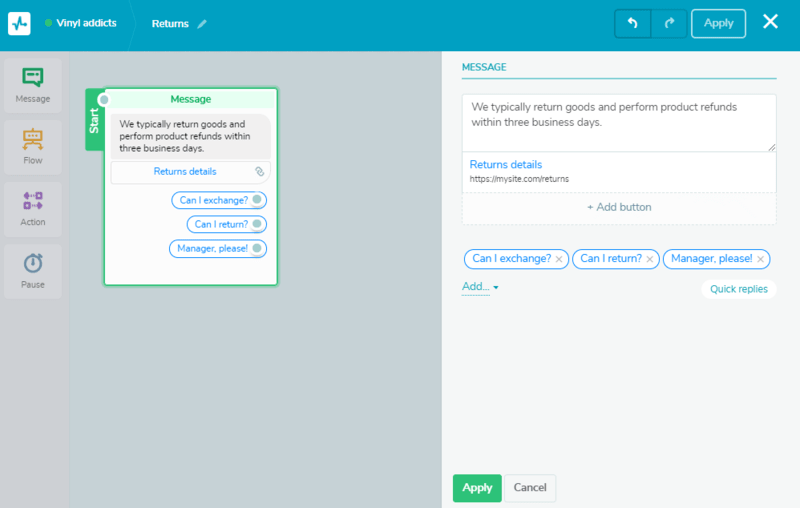Click connector dot on 'Can I exchange?' node

pos(257,199)
